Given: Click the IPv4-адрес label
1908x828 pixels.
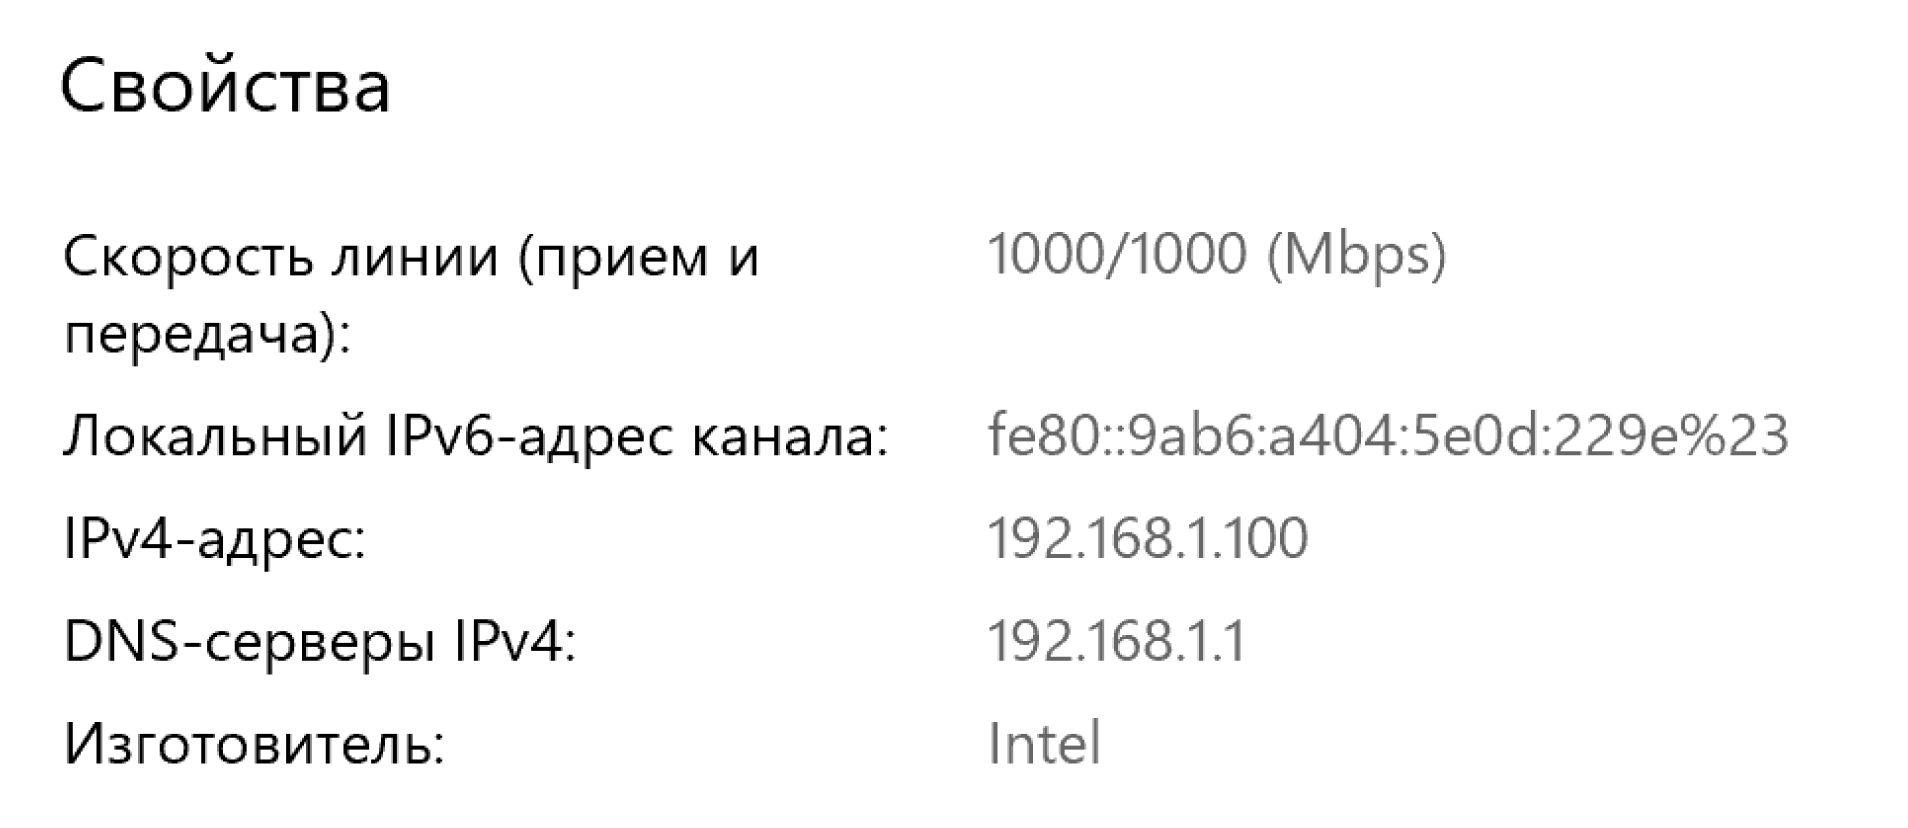Looking at the screenshot, I should tap(214, 539).
